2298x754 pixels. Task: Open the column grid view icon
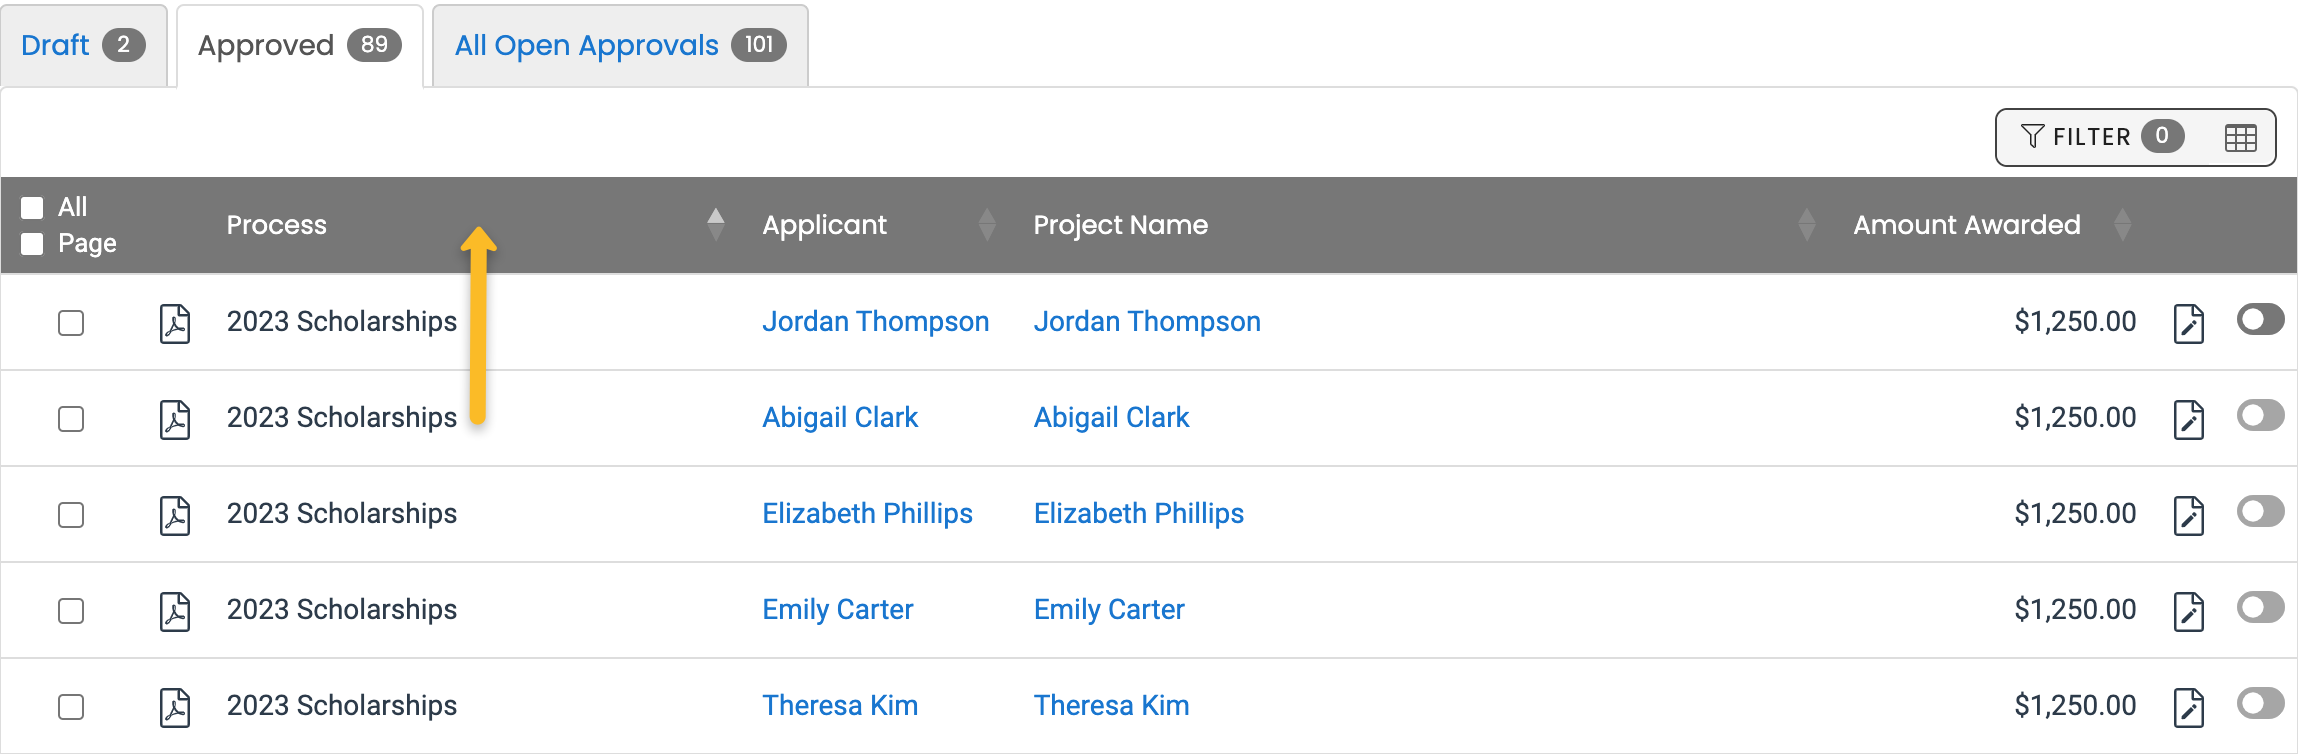[x=2240, y=138]
